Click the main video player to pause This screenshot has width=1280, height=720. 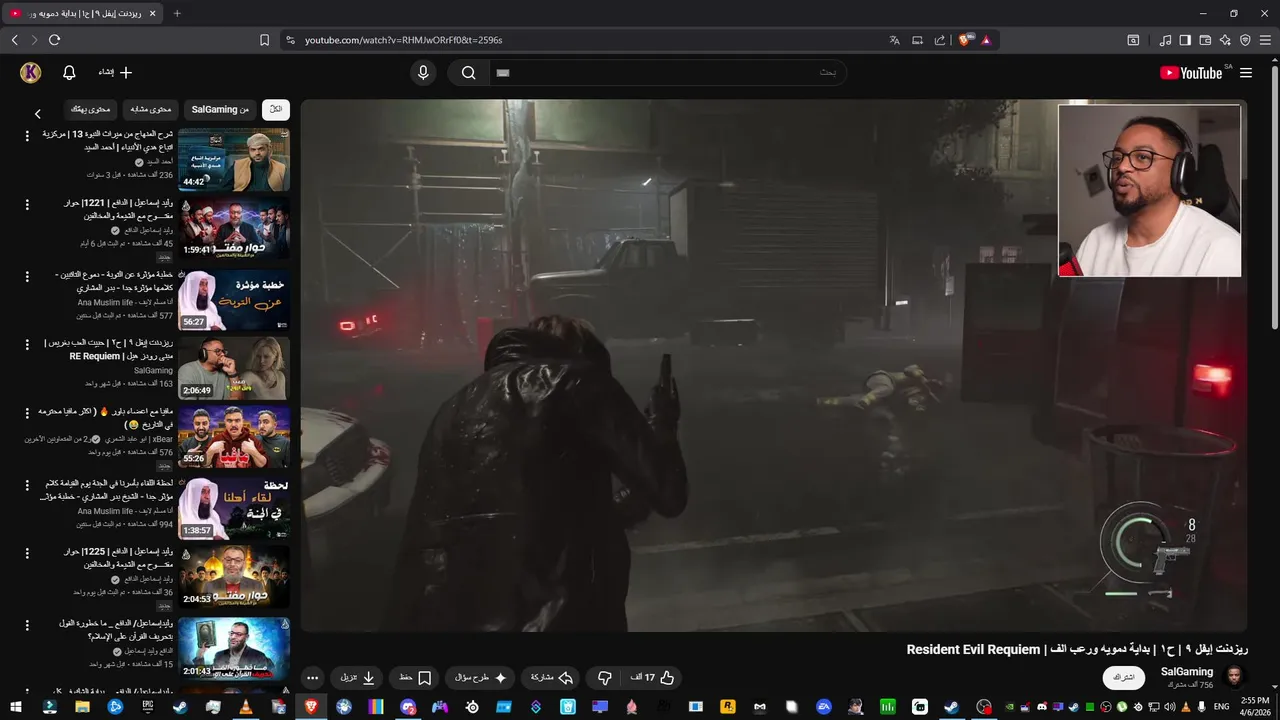(x=774, y=365)
